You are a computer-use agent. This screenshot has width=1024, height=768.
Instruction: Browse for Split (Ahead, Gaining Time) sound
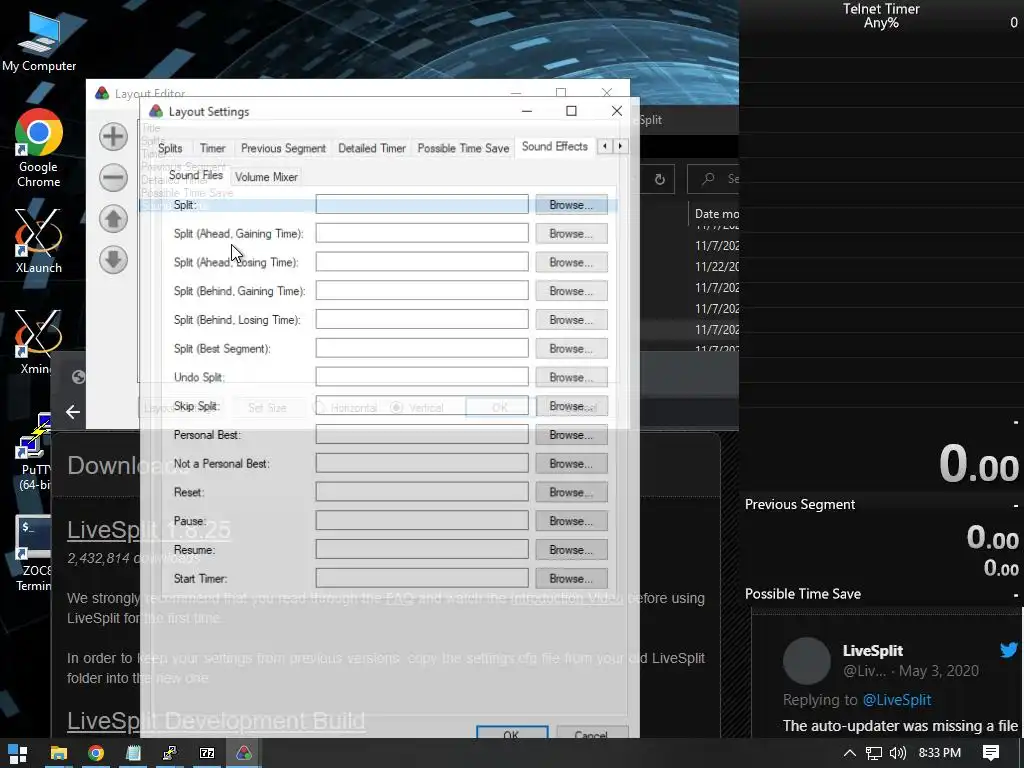point(571,233)
